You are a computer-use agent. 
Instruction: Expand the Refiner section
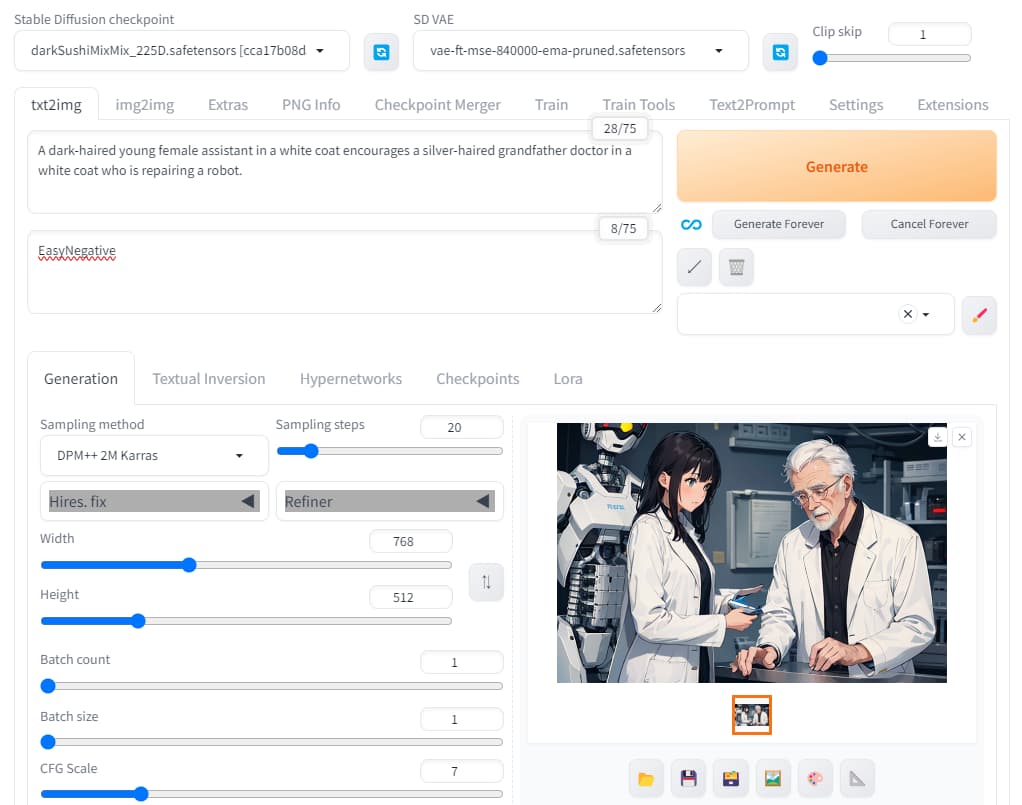tap(389, 501)
